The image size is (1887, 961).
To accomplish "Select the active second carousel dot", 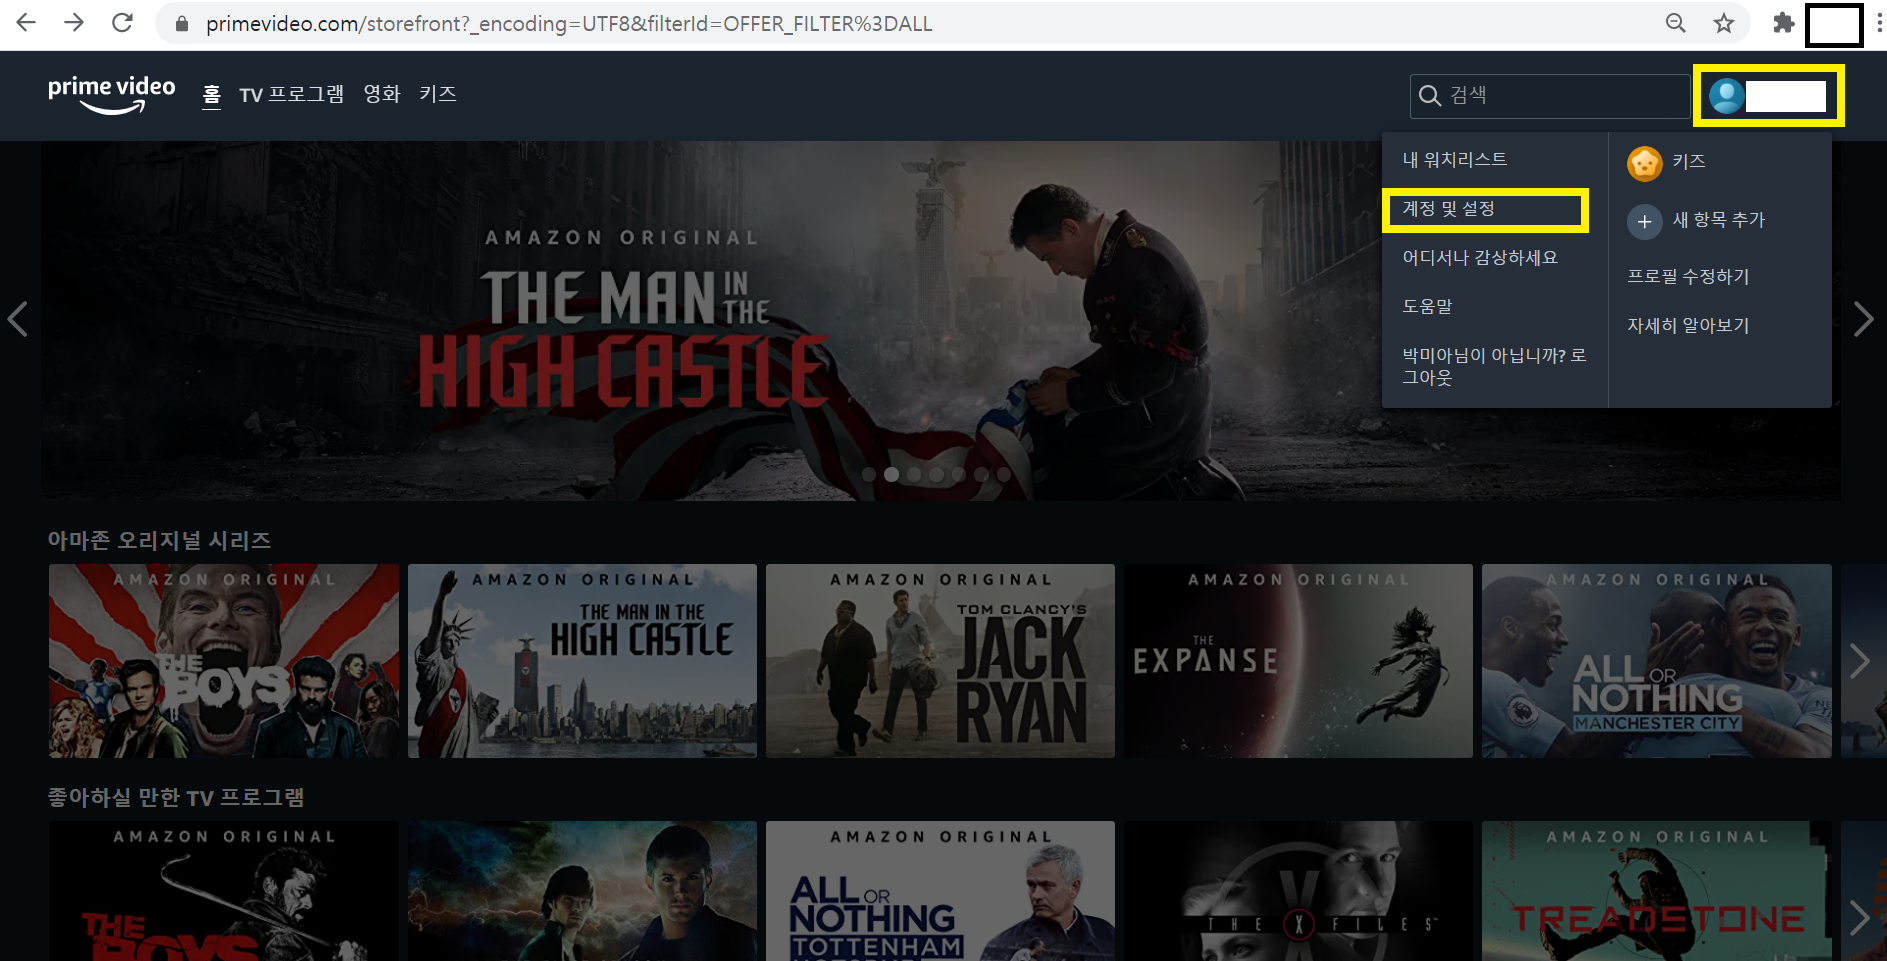I will point(892,475).
